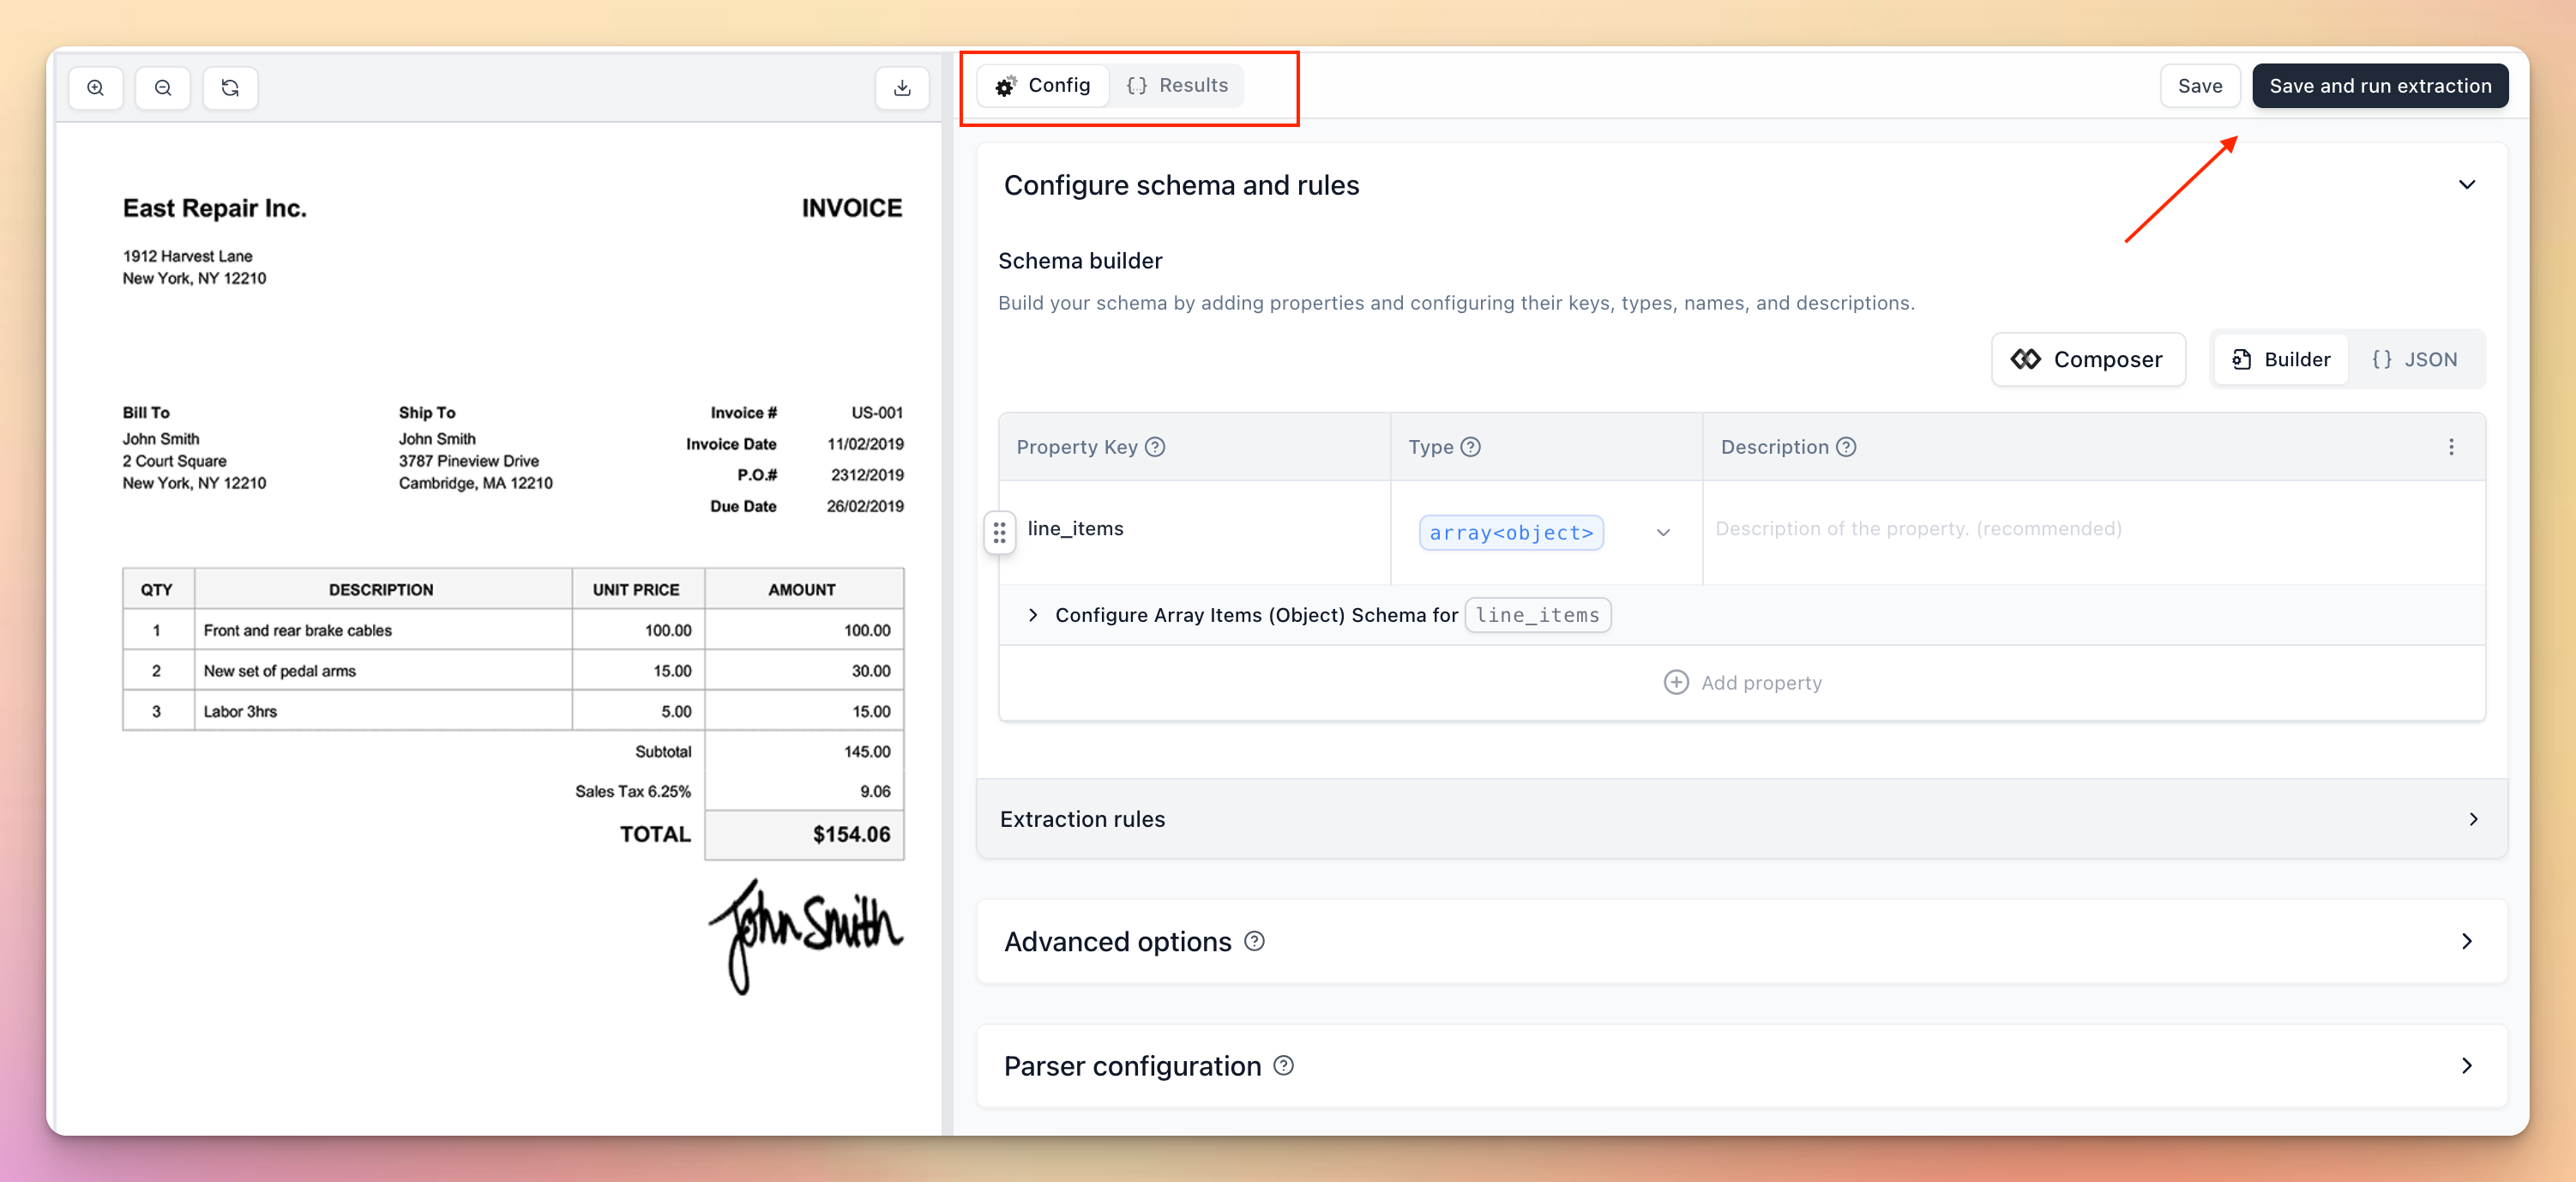Image resolution: width=2576 pixels, height=1182 pixels.
Task: Click the drag handle beside line_items
Action: [999, 532]
